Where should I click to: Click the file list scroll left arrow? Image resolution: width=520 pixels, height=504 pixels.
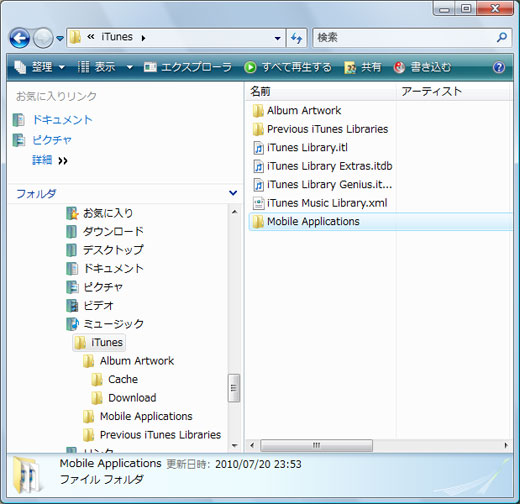pos(252,445)
